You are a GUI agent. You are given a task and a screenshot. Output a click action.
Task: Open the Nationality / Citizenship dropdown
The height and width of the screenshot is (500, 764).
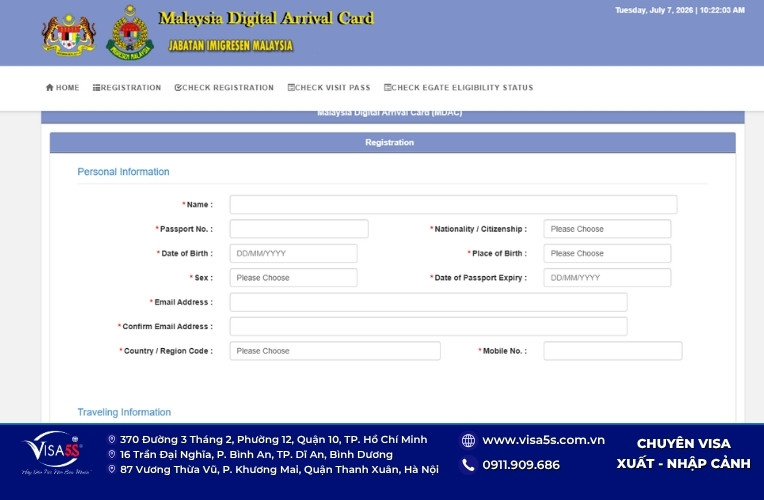pos(607,229)
